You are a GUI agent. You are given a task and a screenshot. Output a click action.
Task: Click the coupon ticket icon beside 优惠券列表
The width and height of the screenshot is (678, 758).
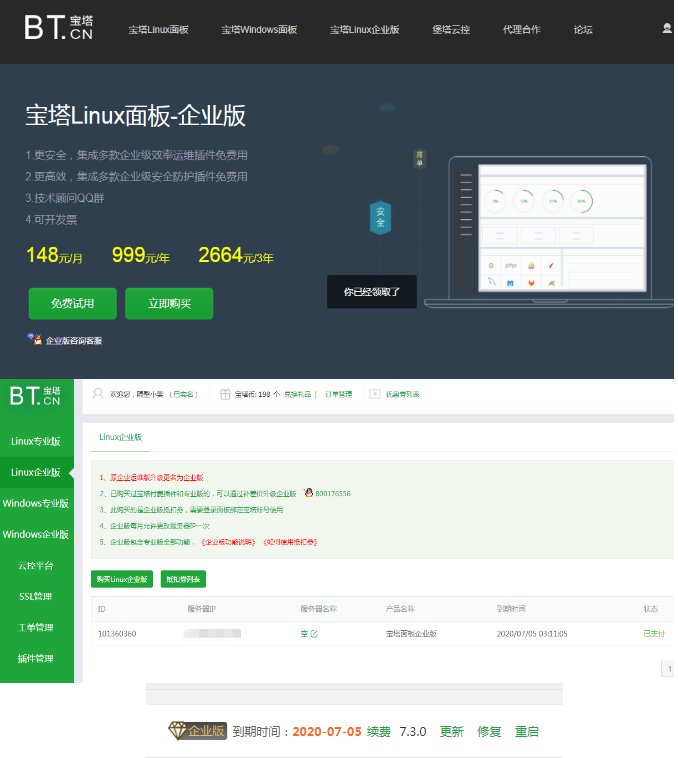[x=375, y=394]
